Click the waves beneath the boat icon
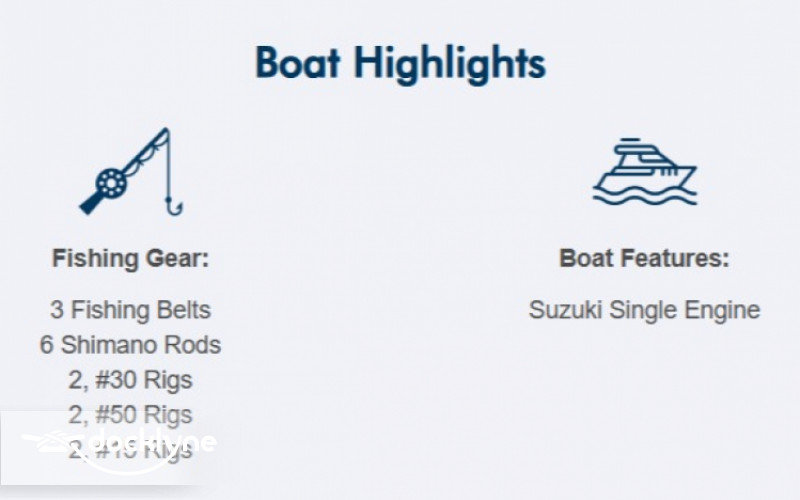This screenshot has width=800, height=500. tap(644, 195)
